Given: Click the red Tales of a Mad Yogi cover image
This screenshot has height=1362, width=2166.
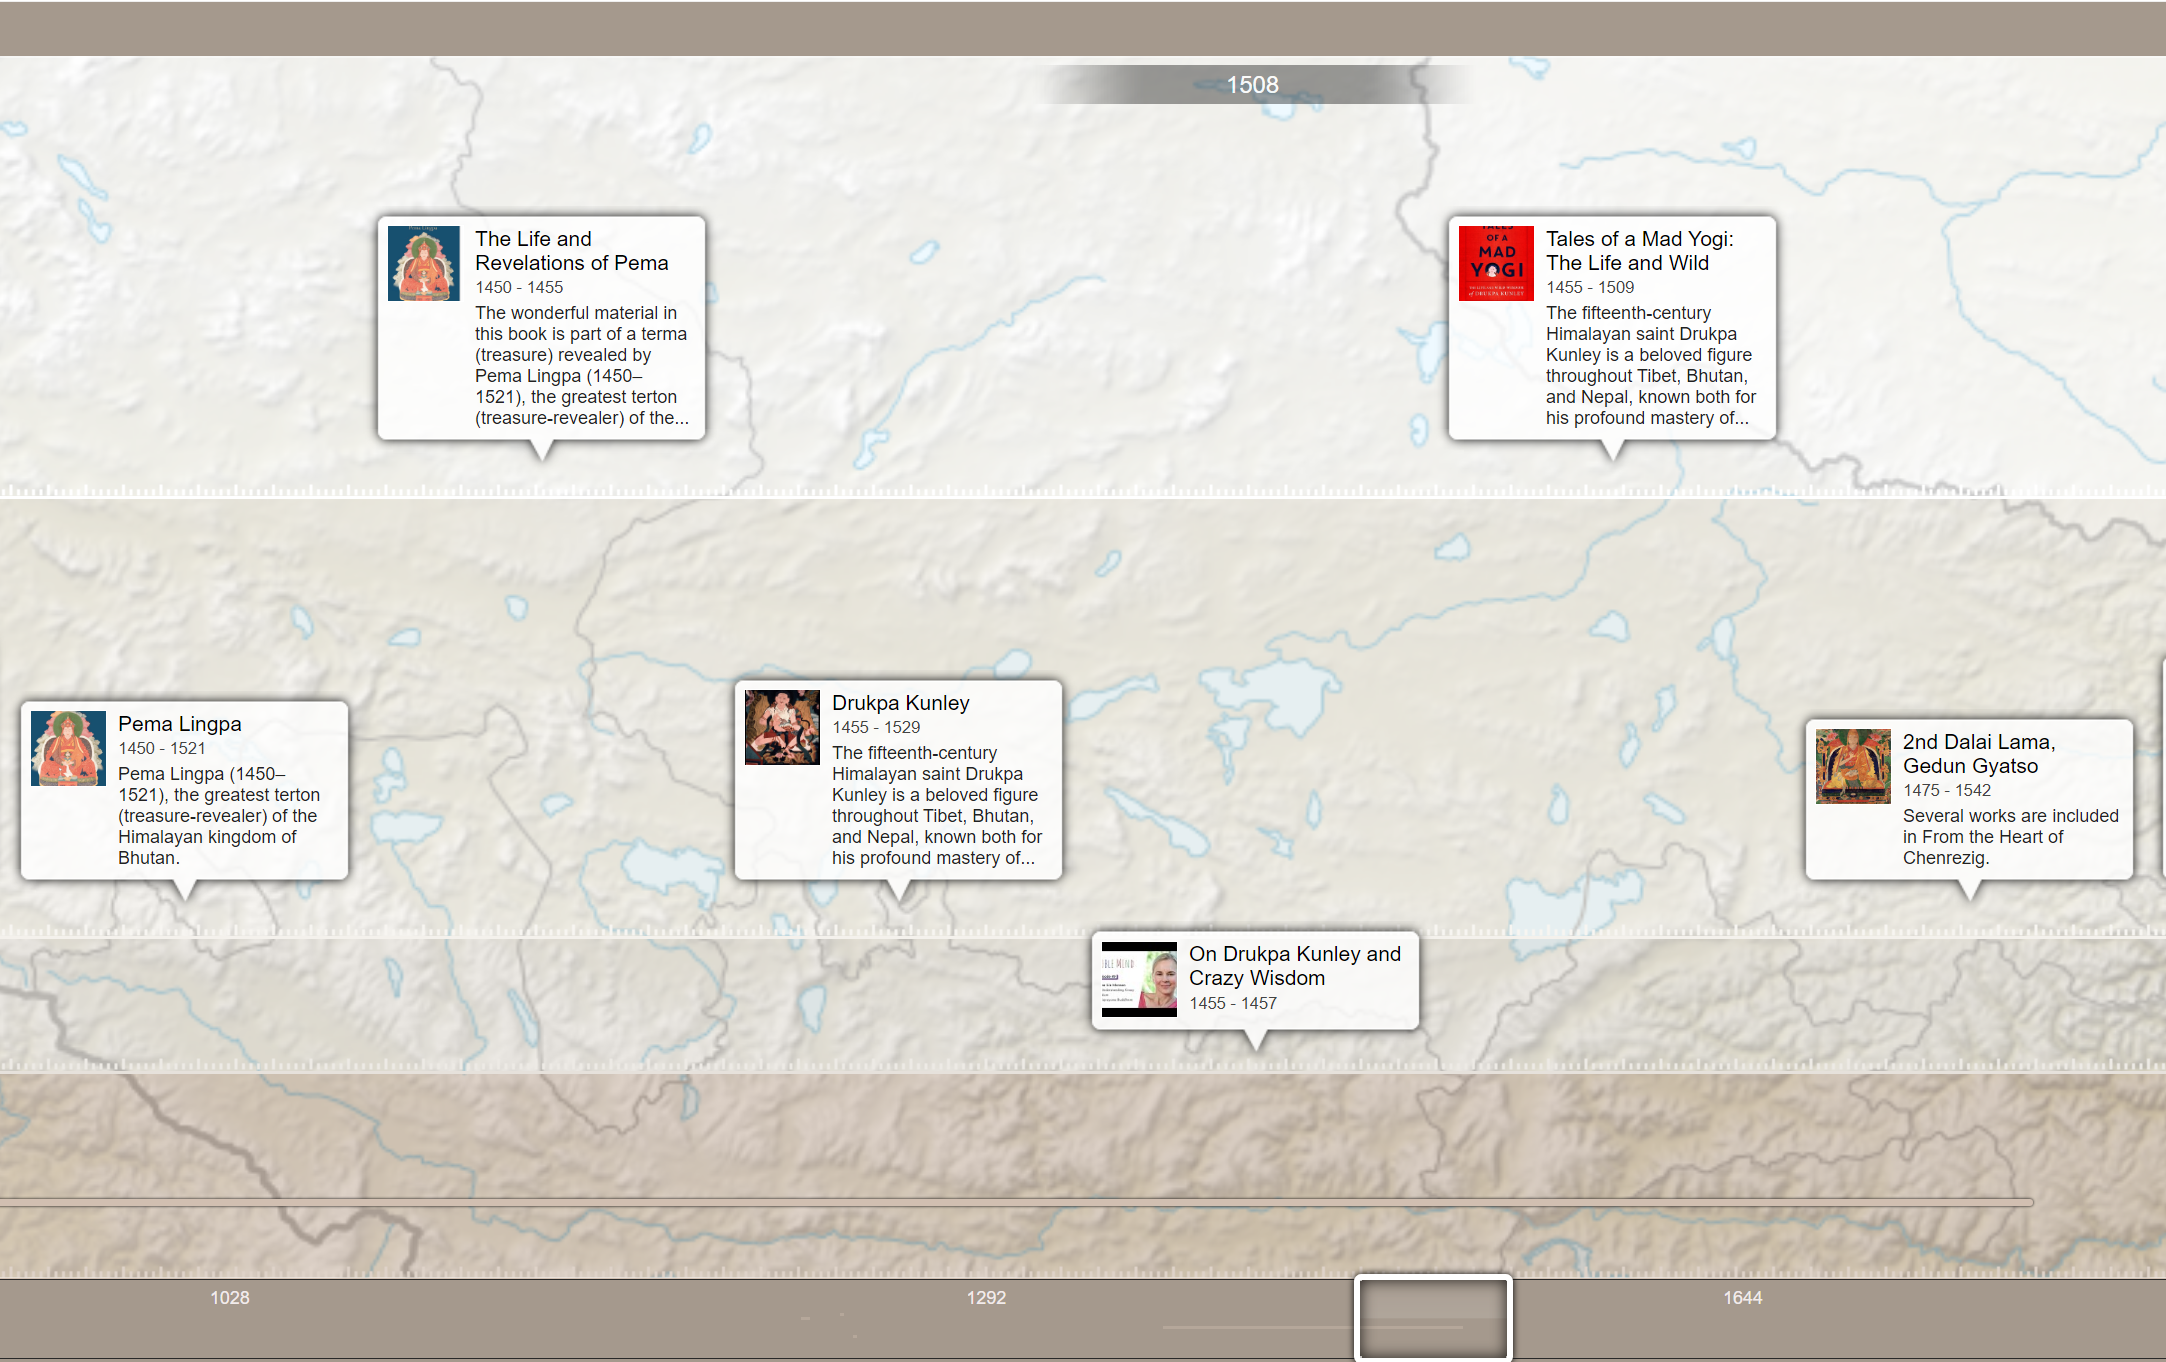Looking at the screenshot, I should [1495, 262].
